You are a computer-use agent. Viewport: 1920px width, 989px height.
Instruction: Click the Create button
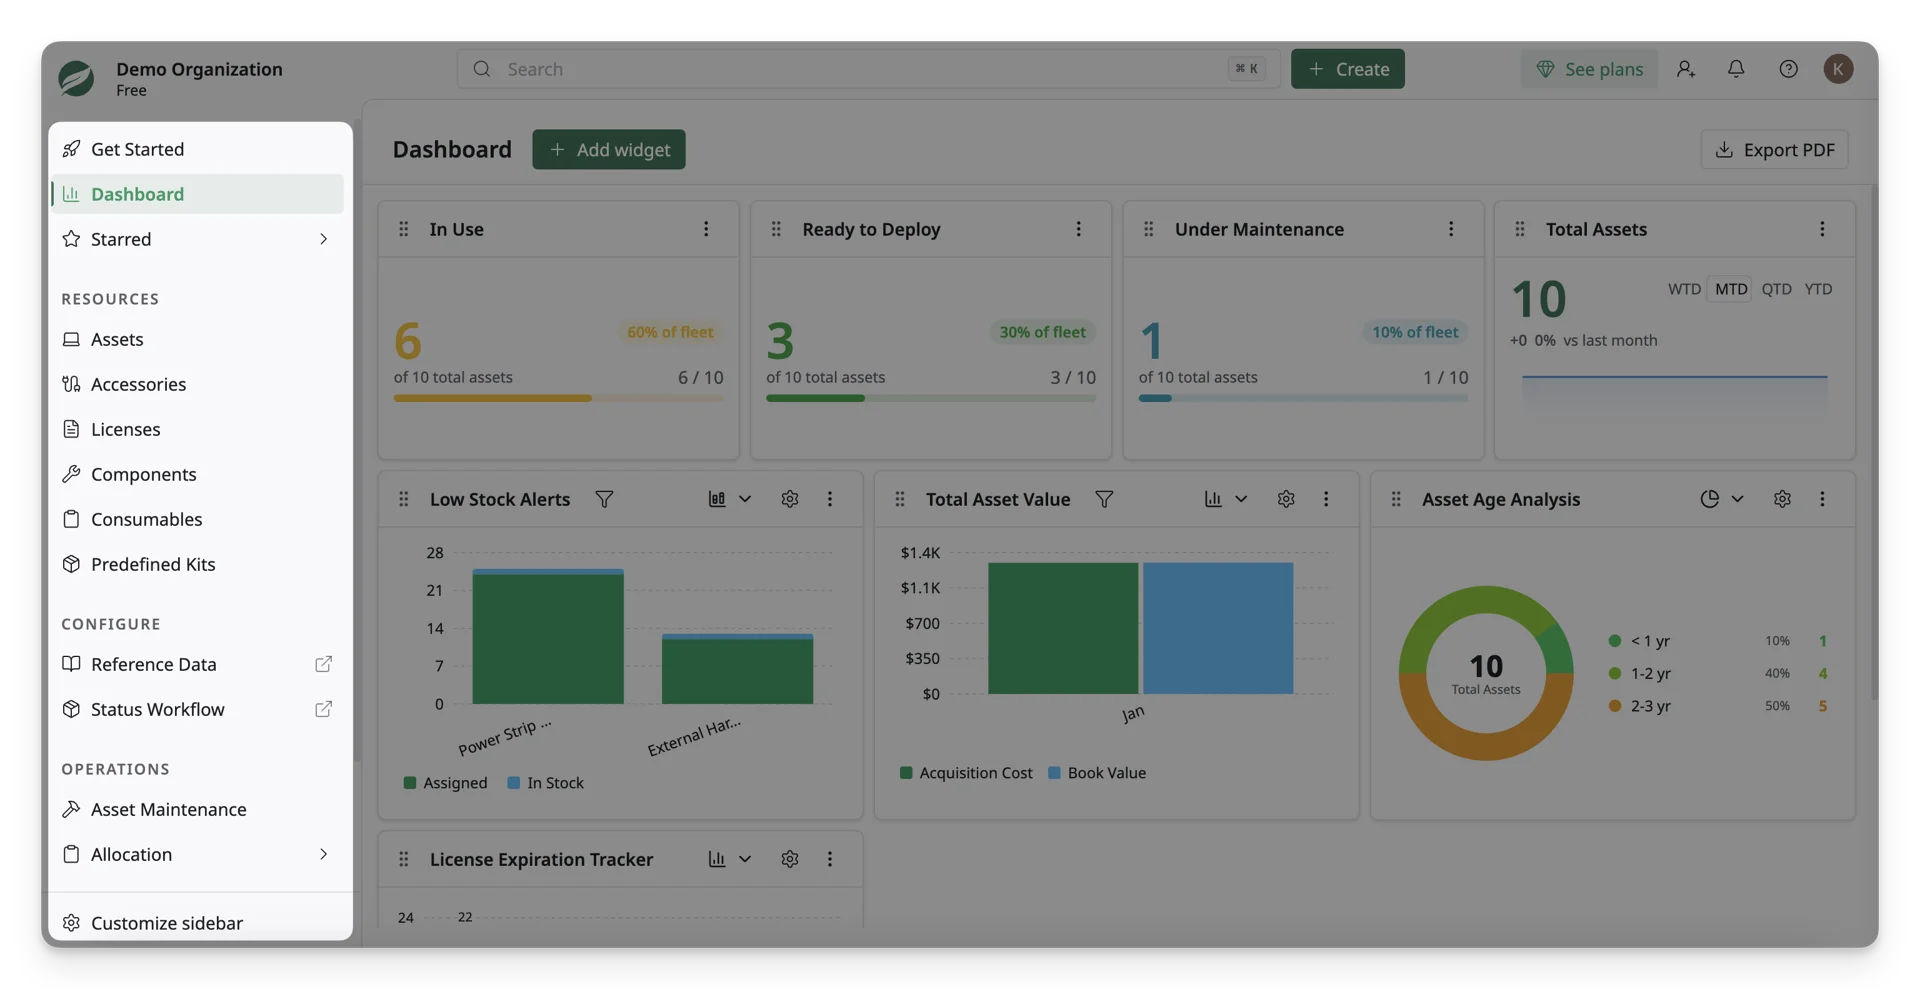tap(1347, 69)
